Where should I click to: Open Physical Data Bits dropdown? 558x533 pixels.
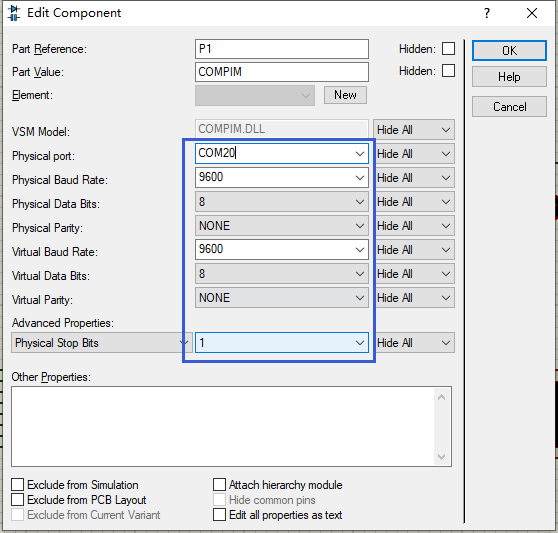point(281,202)
